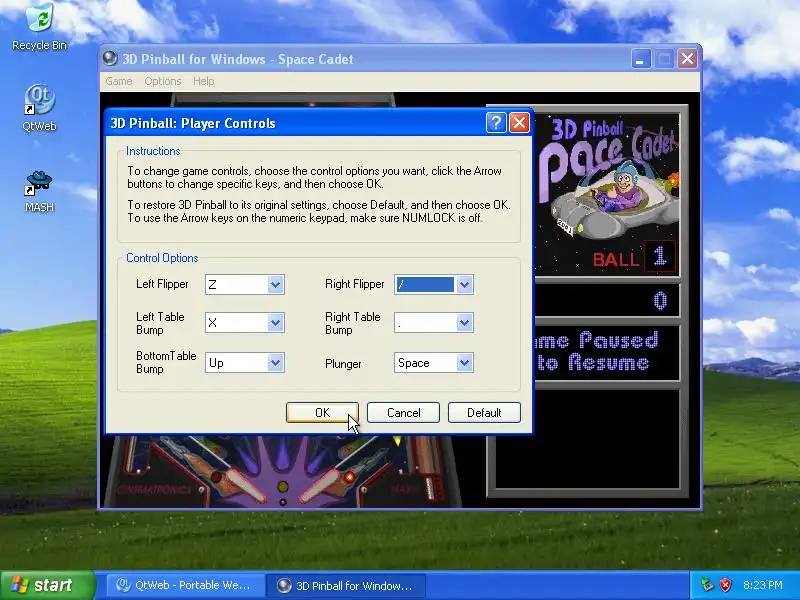The height and width of the screenshot is (600, 800).
Task: Click the help question mark button in Player Controls
Action: point(496,123)
